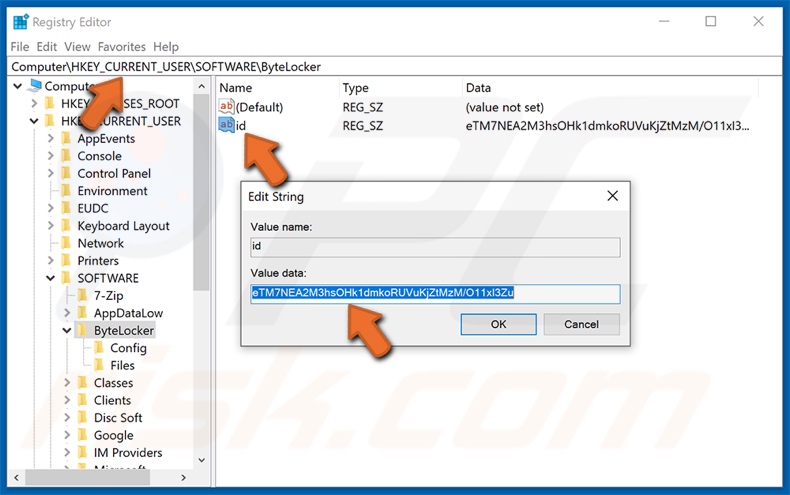The height and width of the screenshot is (495, 790).
Task: Click the Network folder icon
Action: (66, 243)
